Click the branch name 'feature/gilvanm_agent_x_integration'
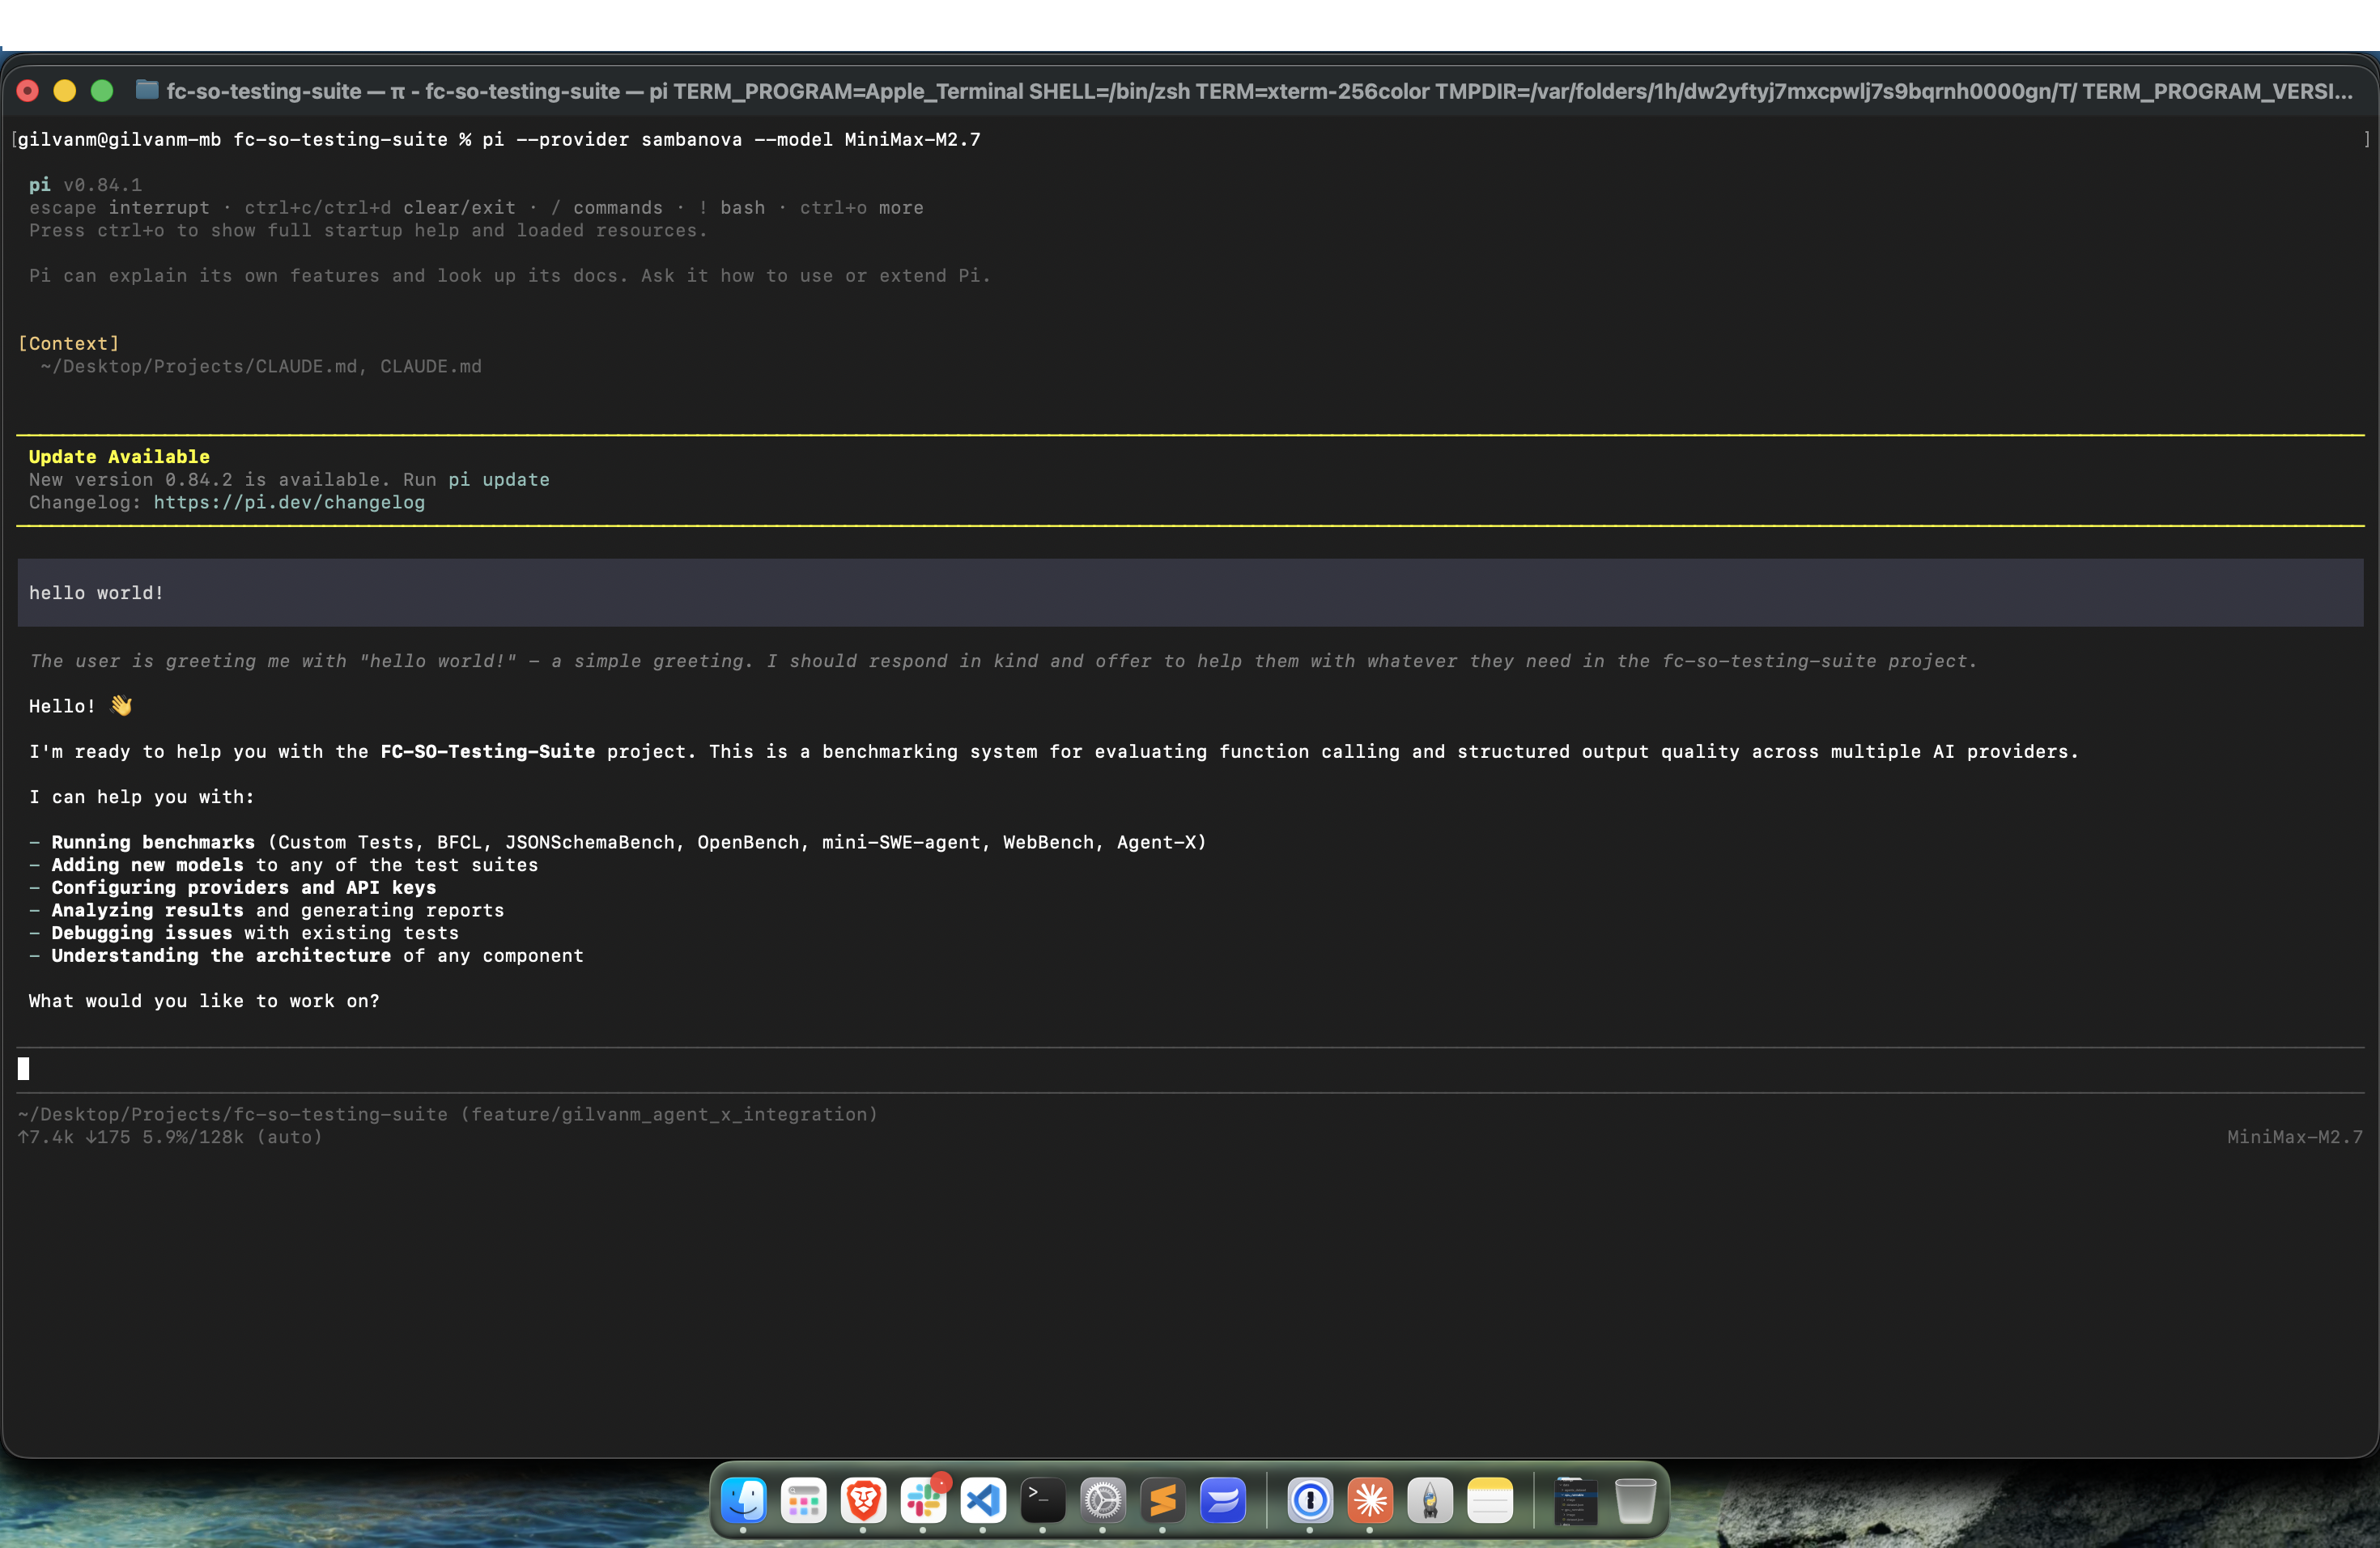The height and width of the screenshot is (1548, 2380). tap(669, 1113)
